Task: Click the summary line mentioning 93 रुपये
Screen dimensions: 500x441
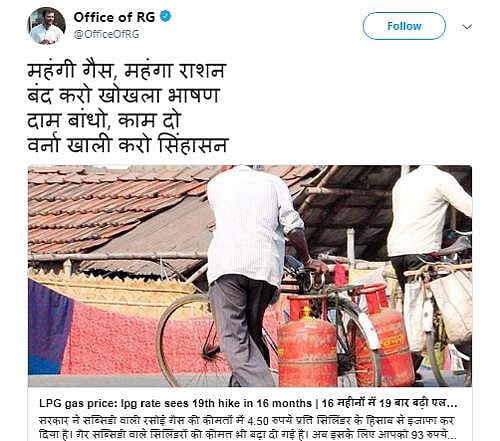Action: [x=247, y=435]
